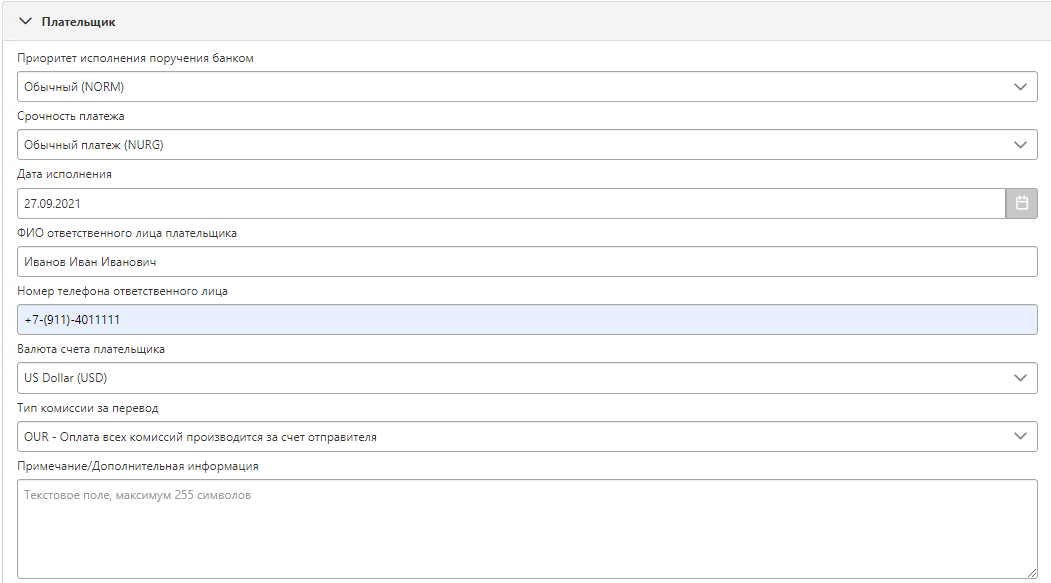Focus the Примечание additional information textarea

coord(527,529)
